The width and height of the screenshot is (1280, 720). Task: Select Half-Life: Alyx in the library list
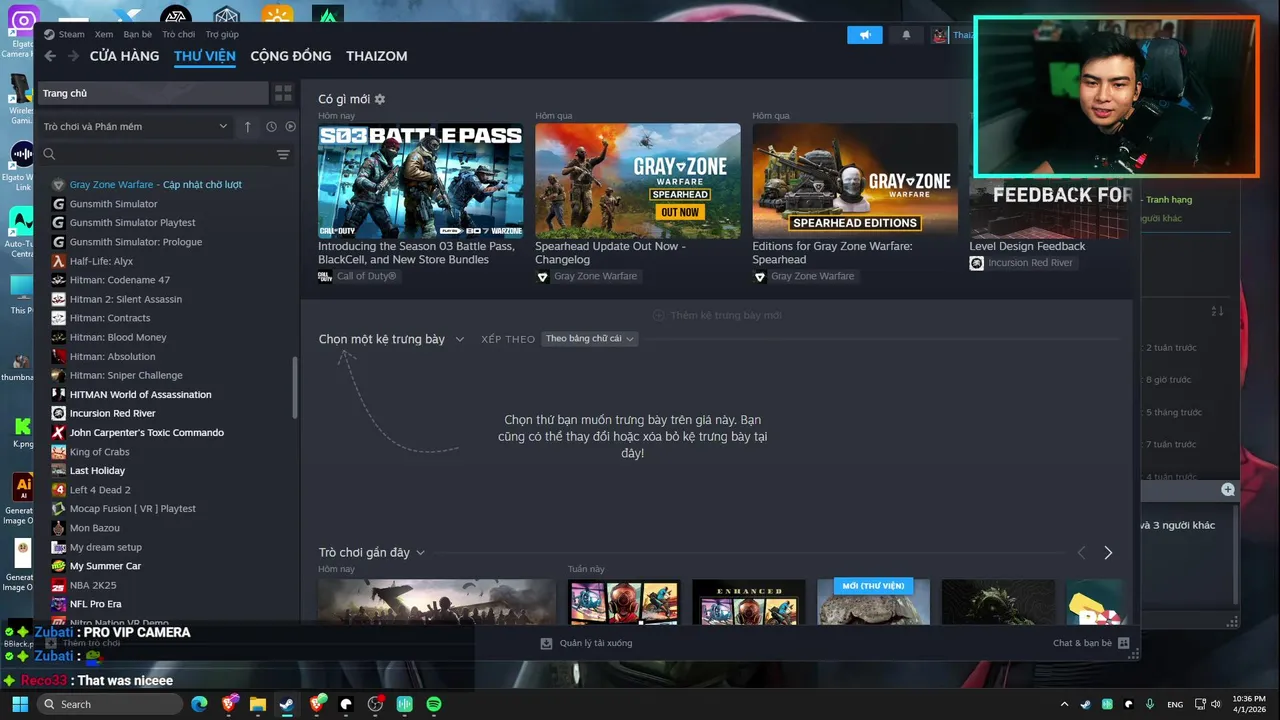tap(101, 261)
